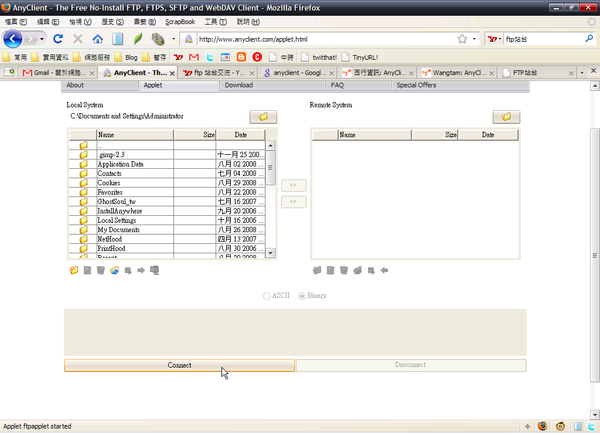
Task: Click the stop loading X icon
Action: 78,39
